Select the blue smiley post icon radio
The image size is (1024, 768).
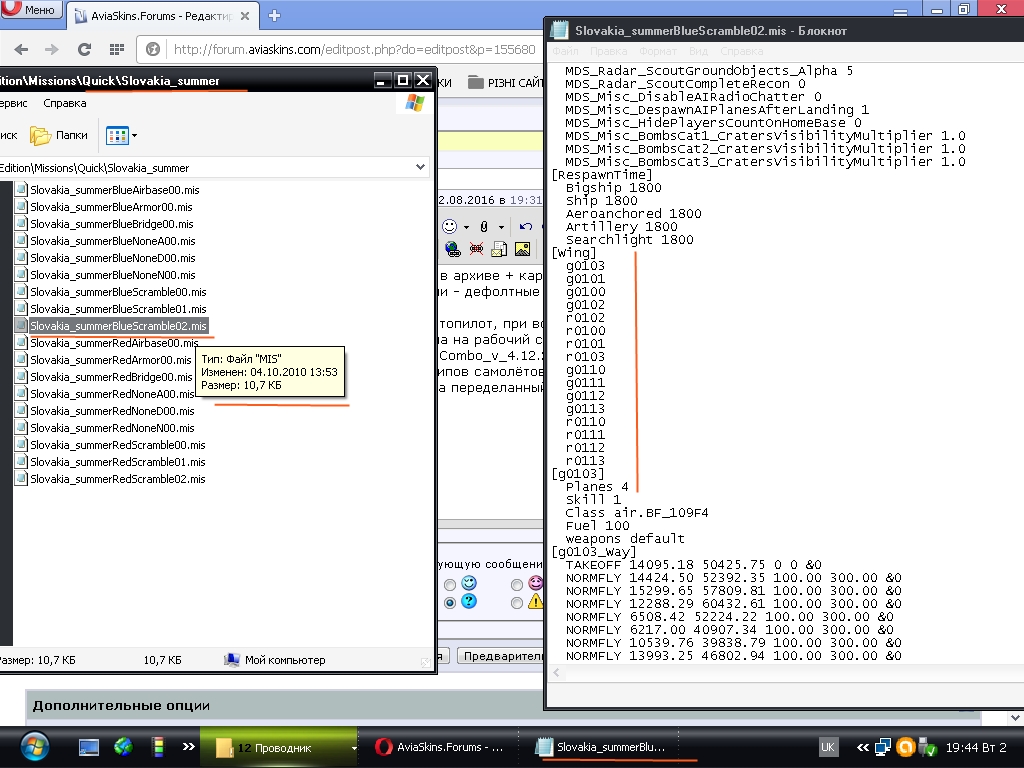[x=450, y=584]
